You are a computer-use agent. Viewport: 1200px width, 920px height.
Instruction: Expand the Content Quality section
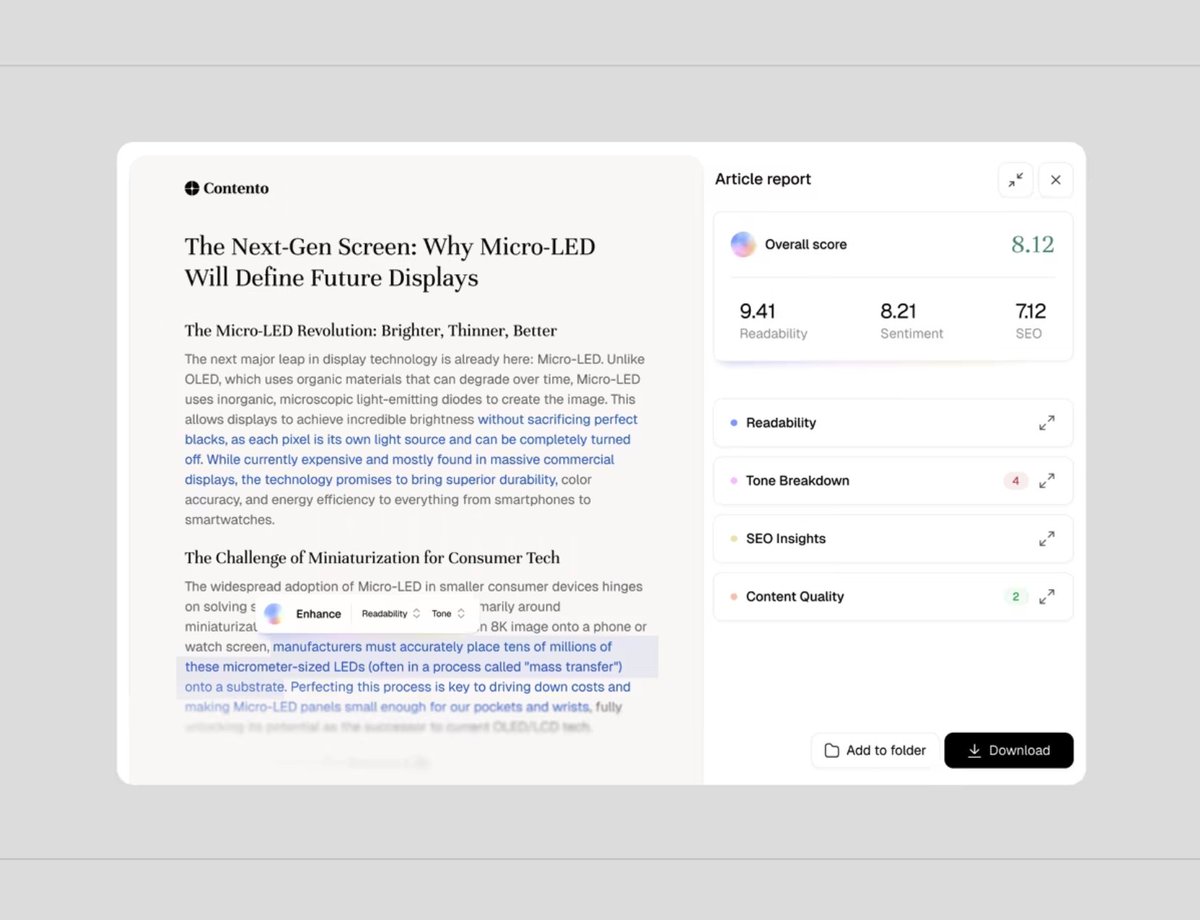[x=1047, y=597]
